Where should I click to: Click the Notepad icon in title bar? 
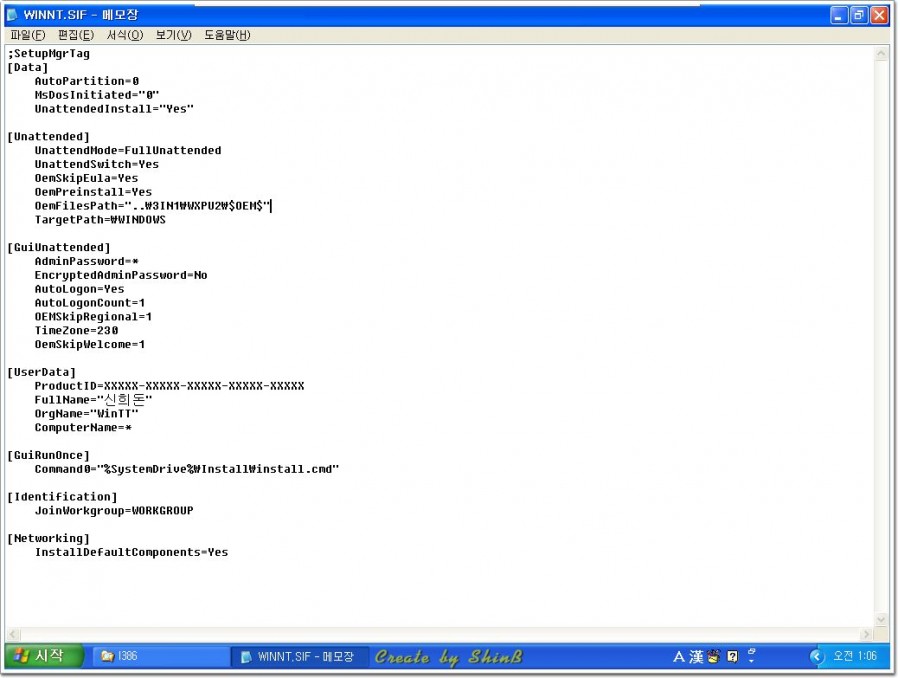pyautogui.click(x=13, y=15)
